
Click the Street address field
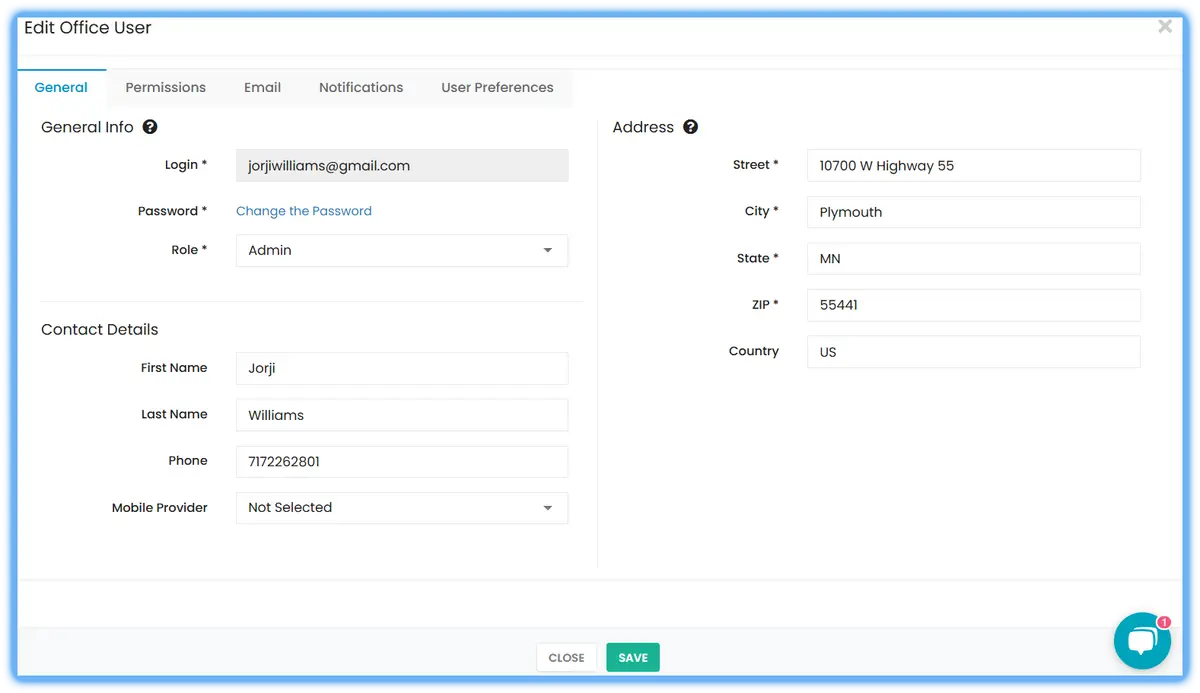(974, 166)
